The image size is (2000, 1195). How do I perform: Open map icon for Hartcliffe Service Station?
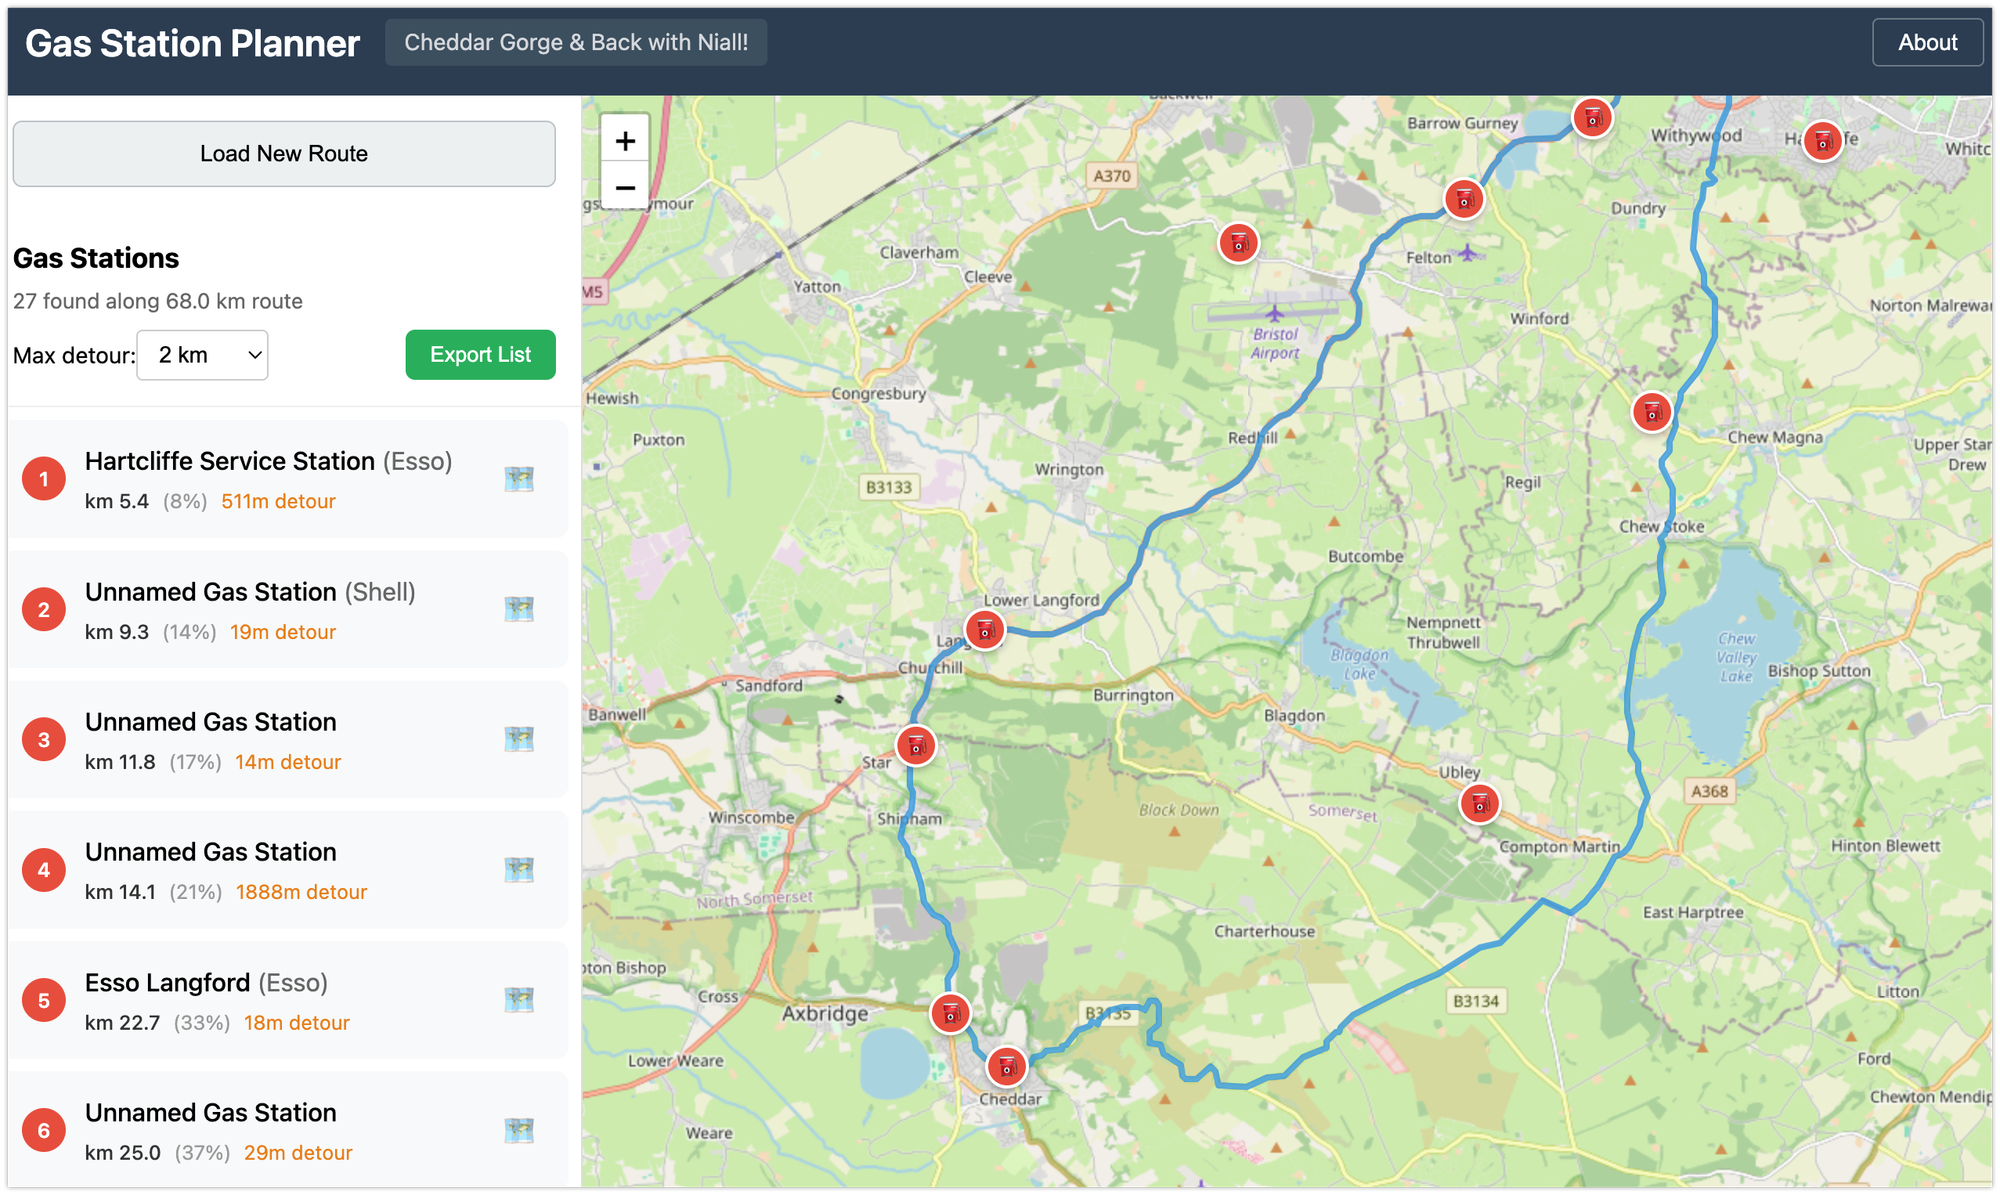click(x=518, y=479)
